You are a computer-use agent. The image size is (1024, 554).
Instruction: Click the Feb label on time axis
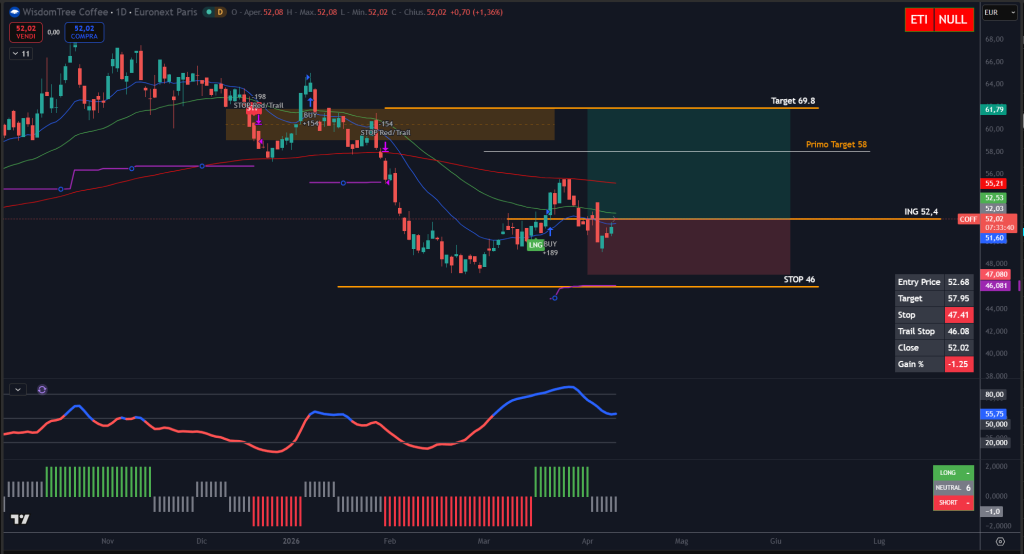tap(390, 542)
